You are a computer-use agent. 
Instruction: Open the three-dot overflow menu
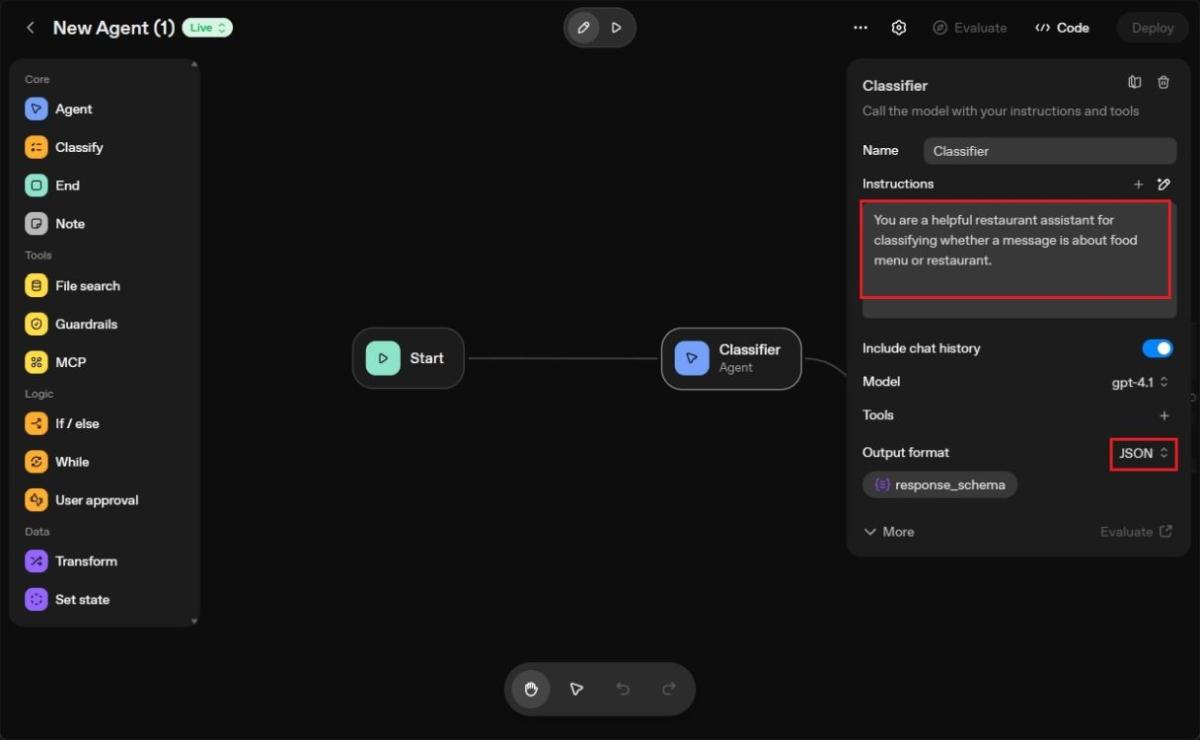(859, 27)
